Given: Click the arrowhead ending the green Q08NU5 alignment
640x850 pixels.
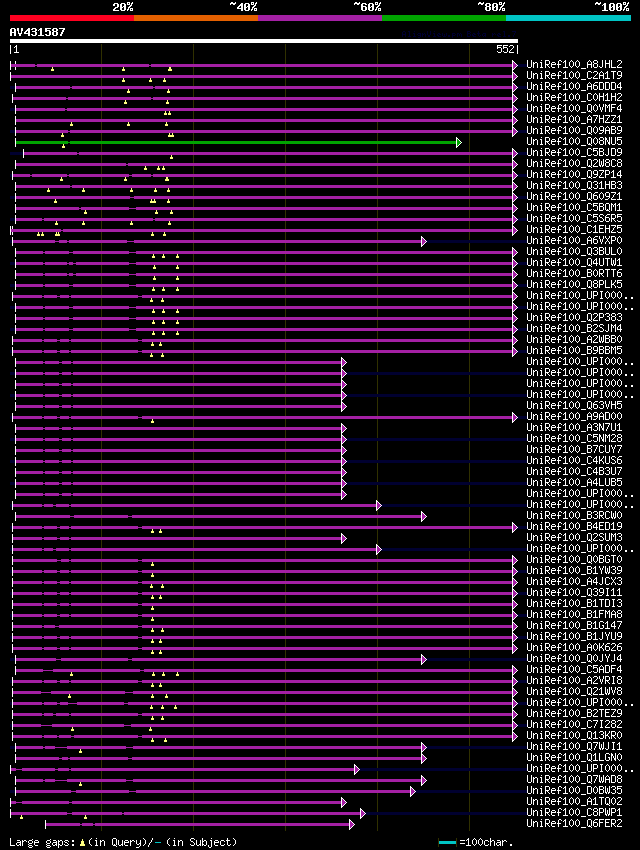Looking at the screenshot, I should [x=459, y=143].
